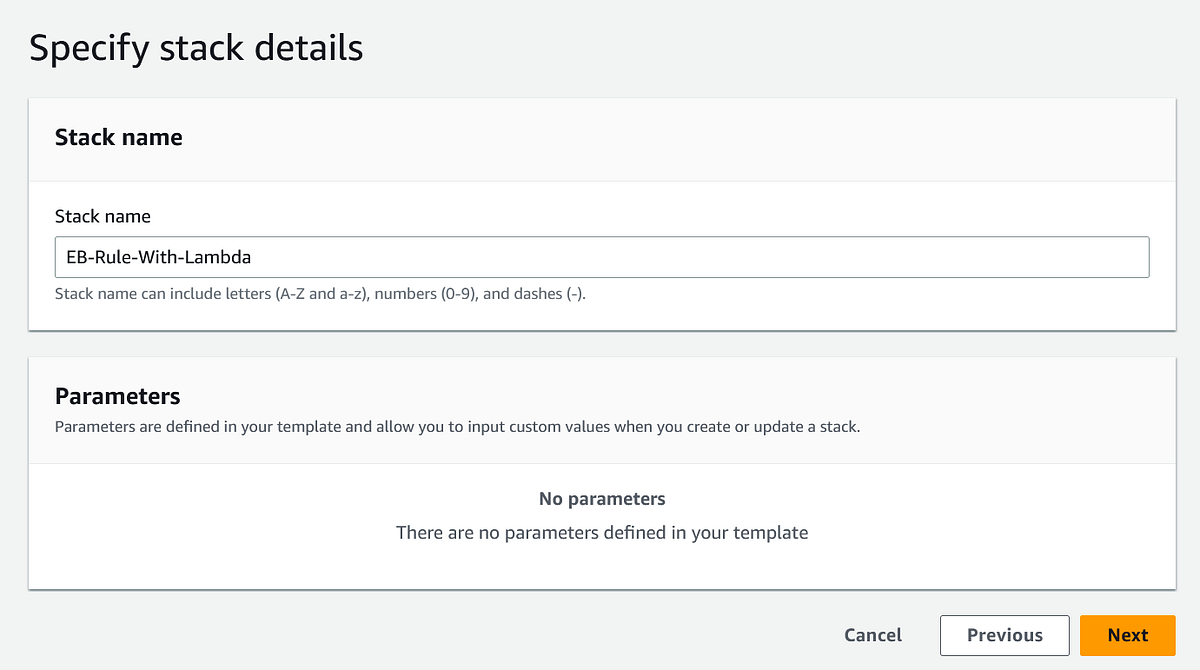
Task: Click the Stack name field label
Action: pos(103,216)
